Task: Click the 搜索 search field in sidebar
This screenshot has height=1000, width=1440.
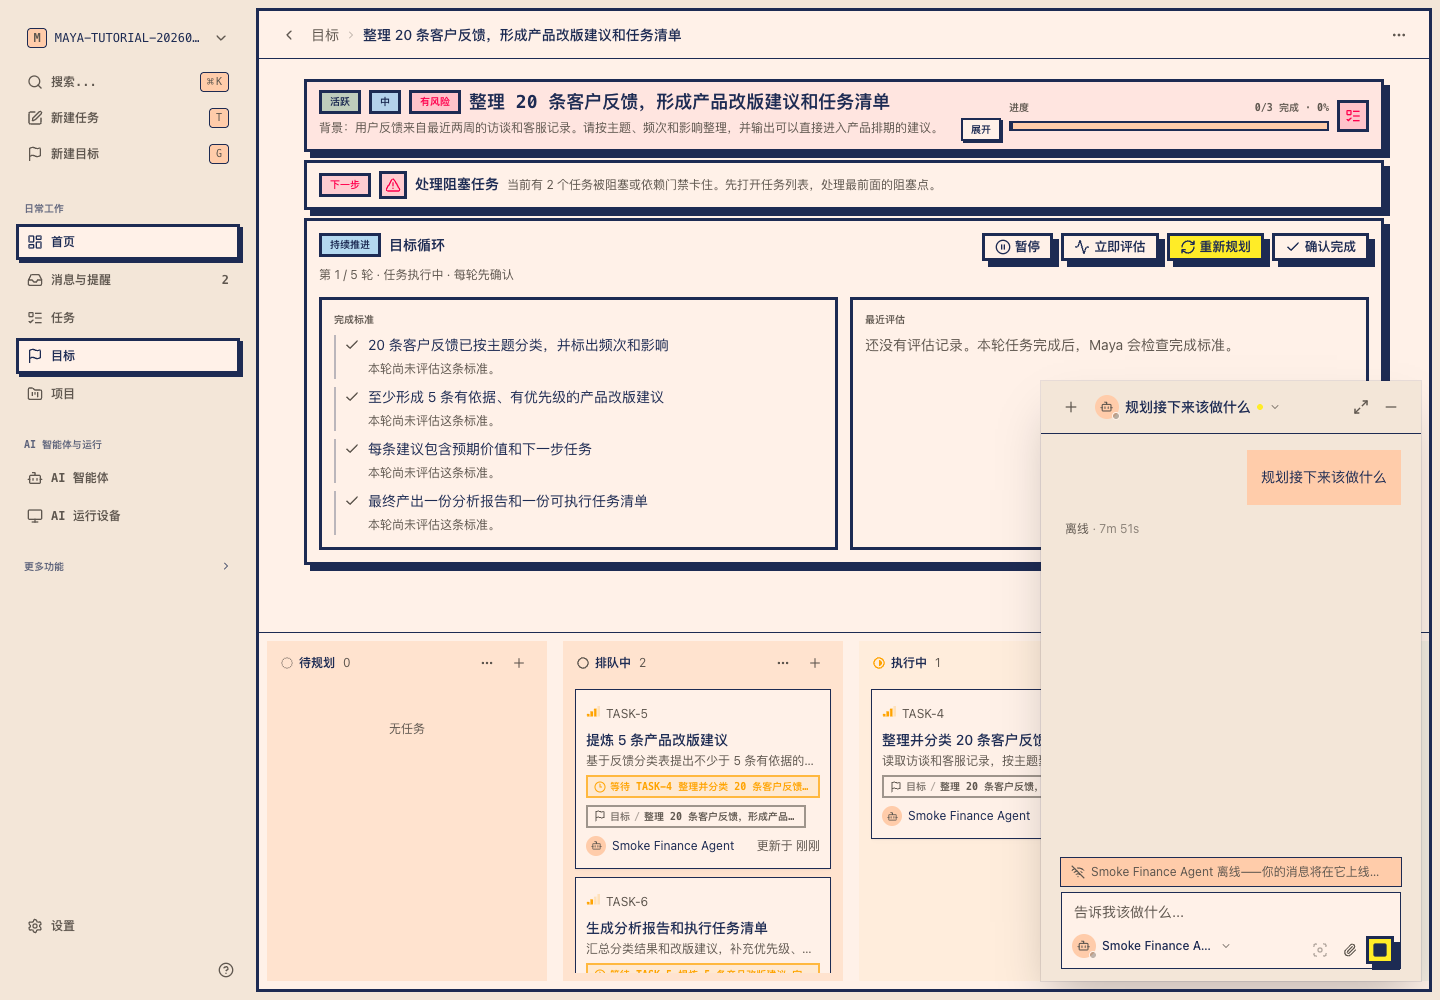Action: tap(127, 82)
